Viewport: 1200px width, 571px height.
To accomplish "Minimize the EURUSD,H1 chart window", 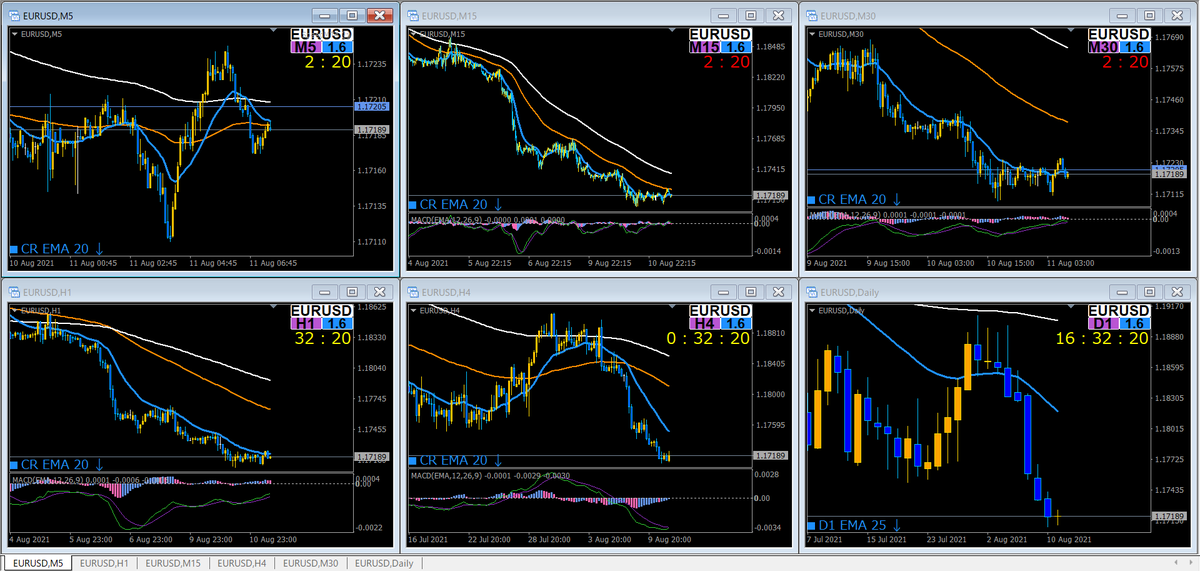I will pyautogui.click(x=325, y=292).
